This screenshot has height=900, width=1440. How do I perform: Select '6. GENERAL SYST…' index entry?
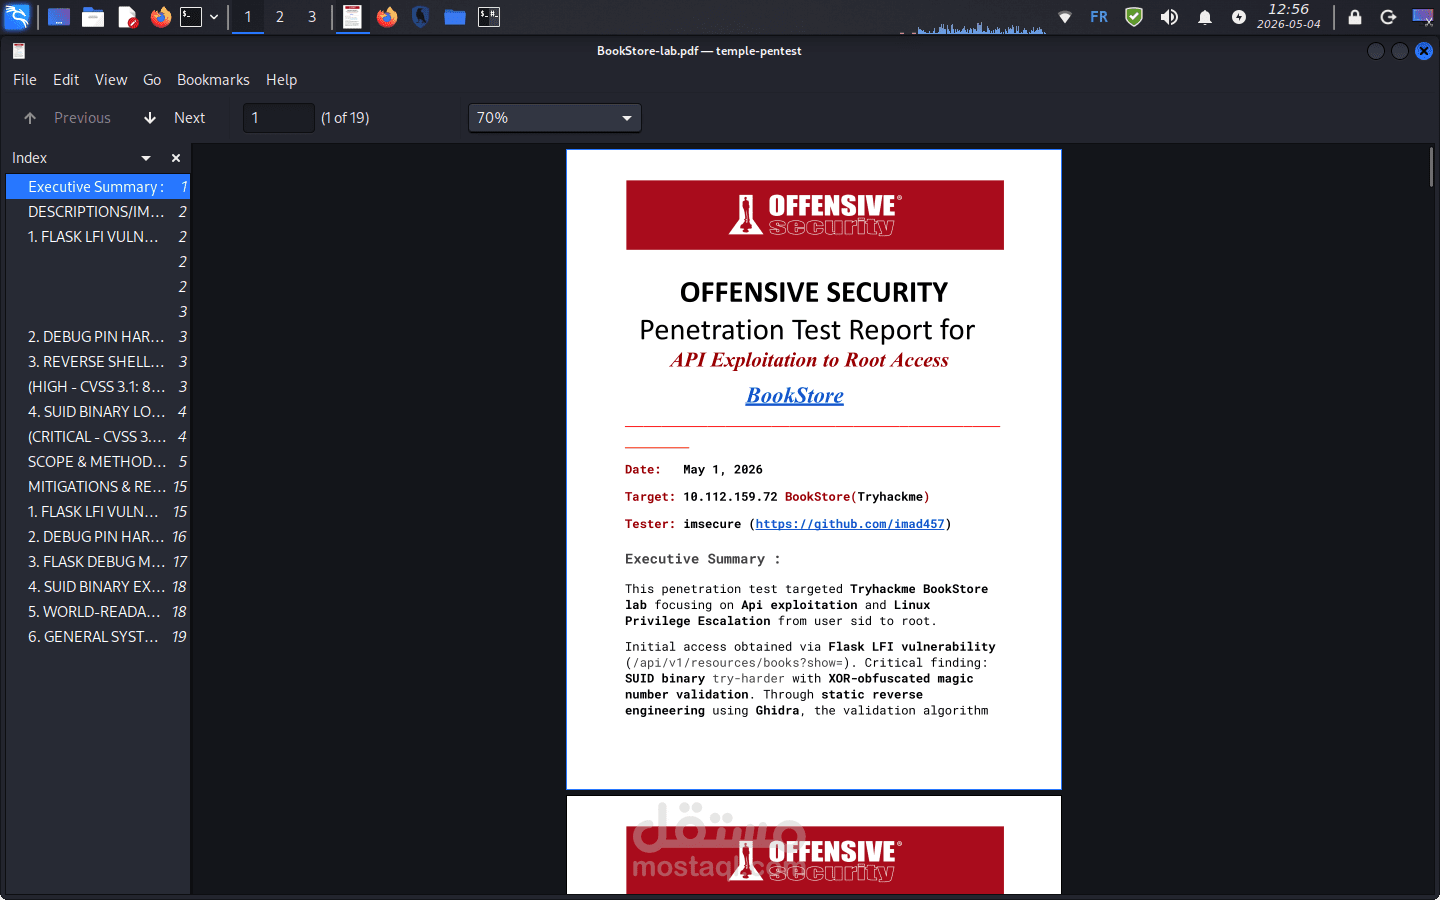(98, 637)
